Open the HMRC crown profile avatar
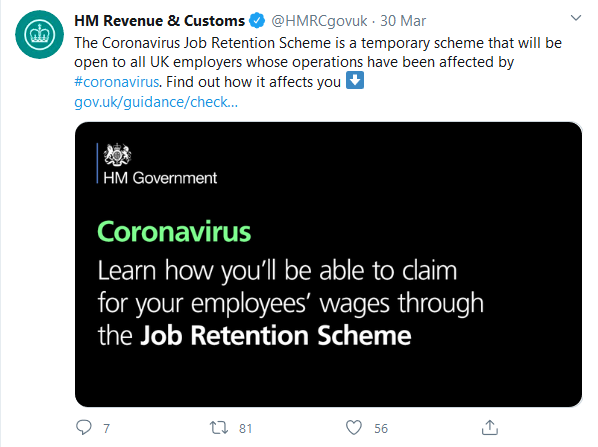 point(39,35)
